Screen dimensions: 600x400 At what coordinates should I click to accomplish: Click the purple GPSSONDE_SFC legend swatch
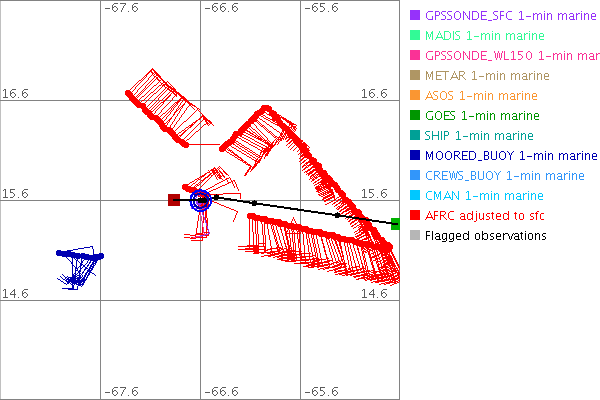[414, 16]
